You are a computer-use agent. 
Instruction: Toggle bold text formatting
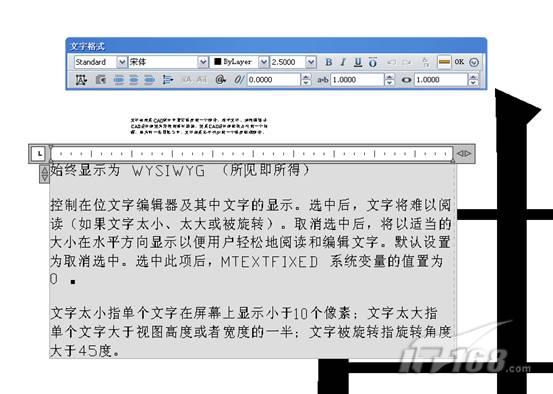click(x=328, y=62)
